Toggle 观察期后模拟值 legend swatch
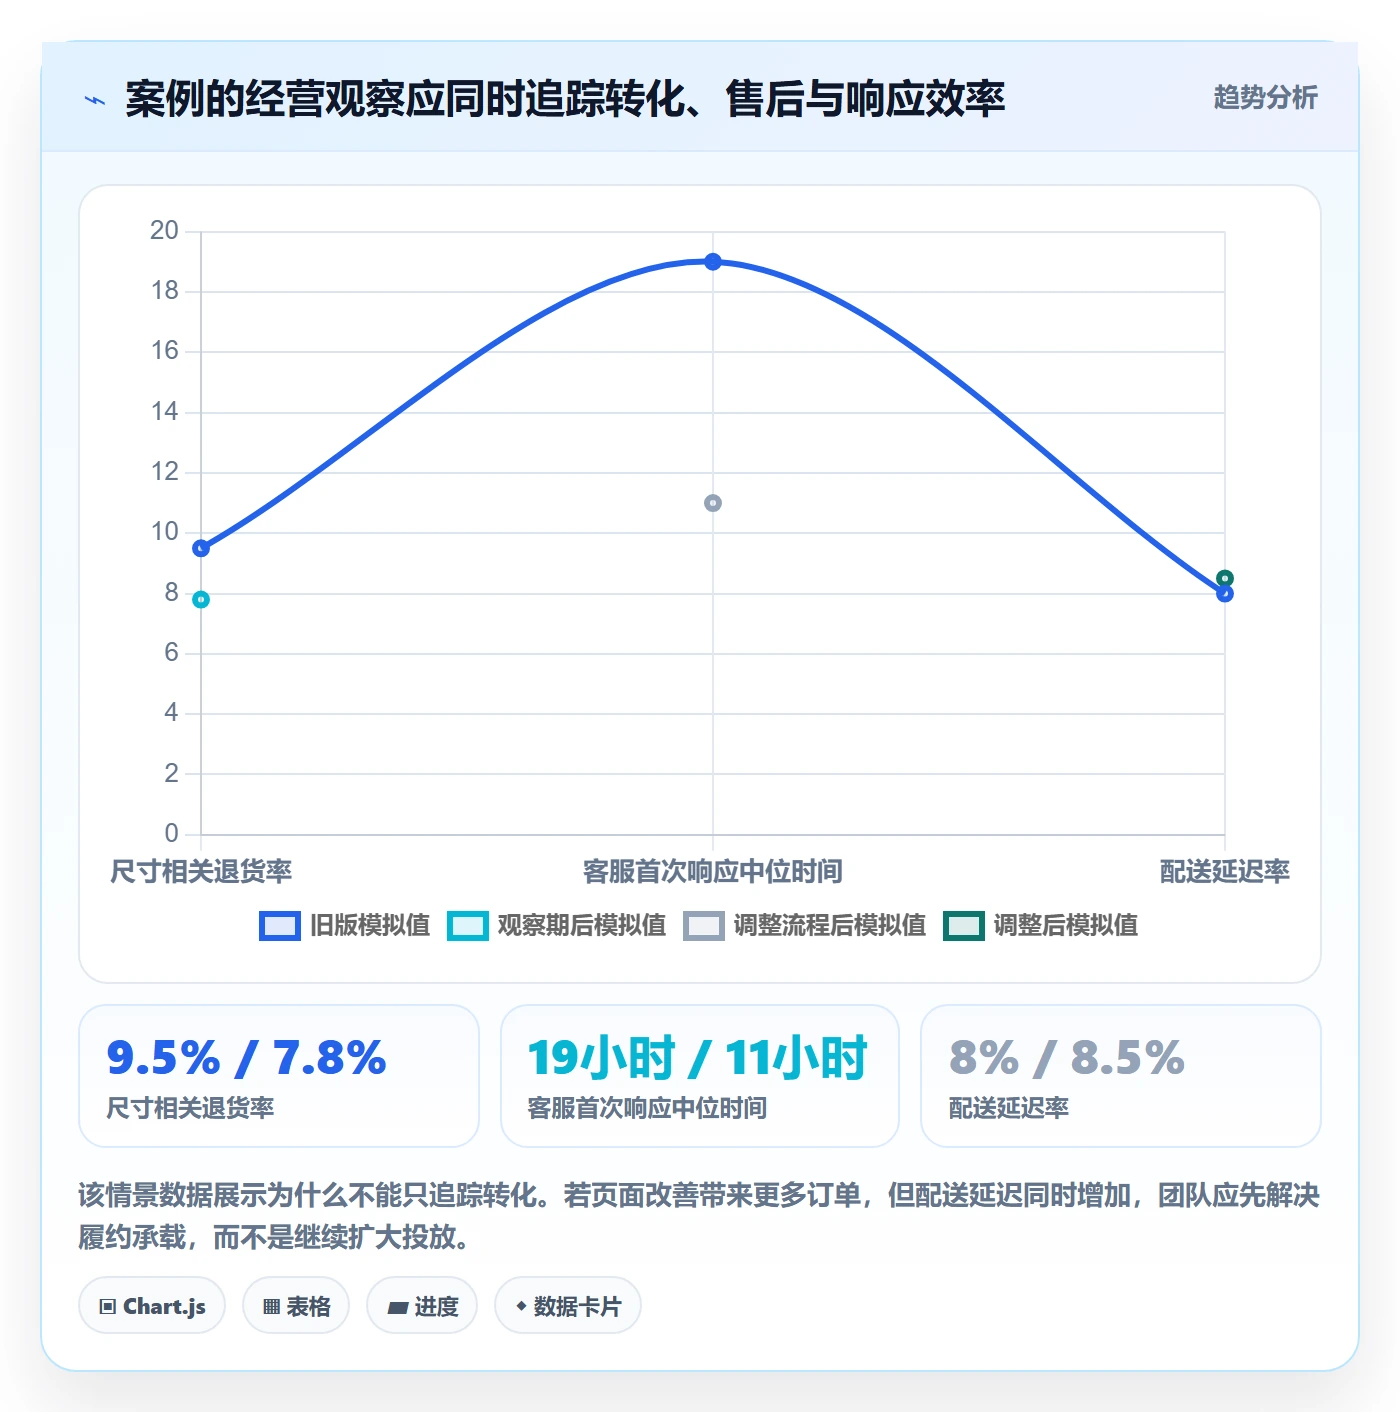The height and width of the screenshot is (1412, 1400). click(467, 926)
